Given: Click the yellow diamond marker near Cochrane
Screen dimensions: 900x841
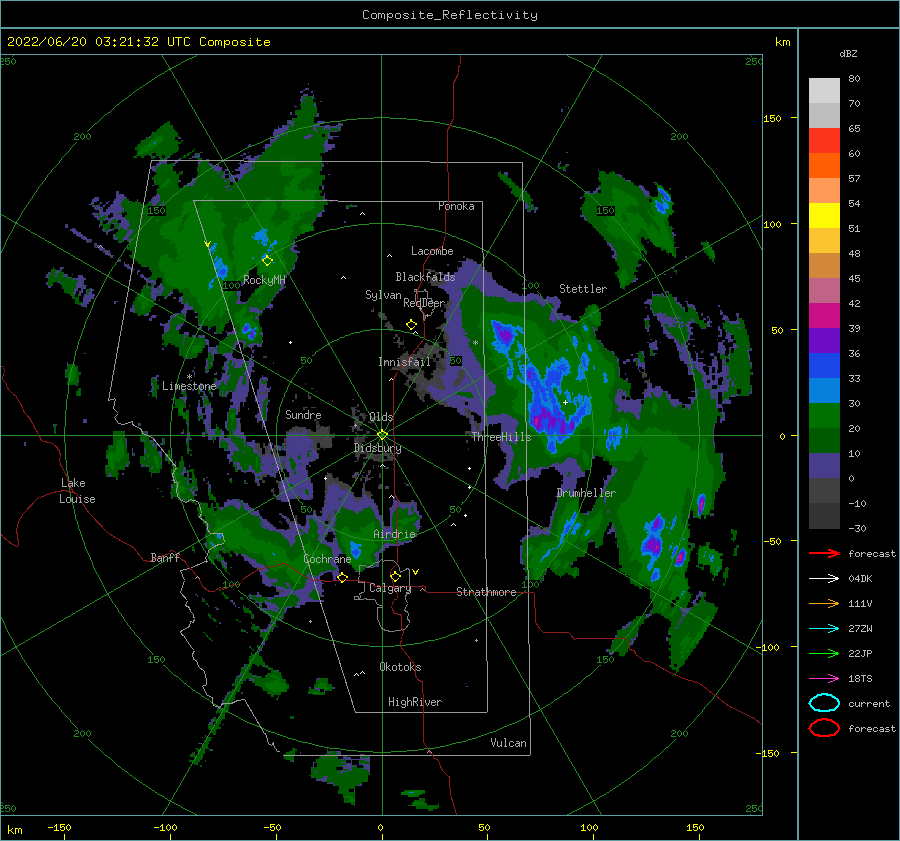Looking at the screenshot, I should 342,578.
